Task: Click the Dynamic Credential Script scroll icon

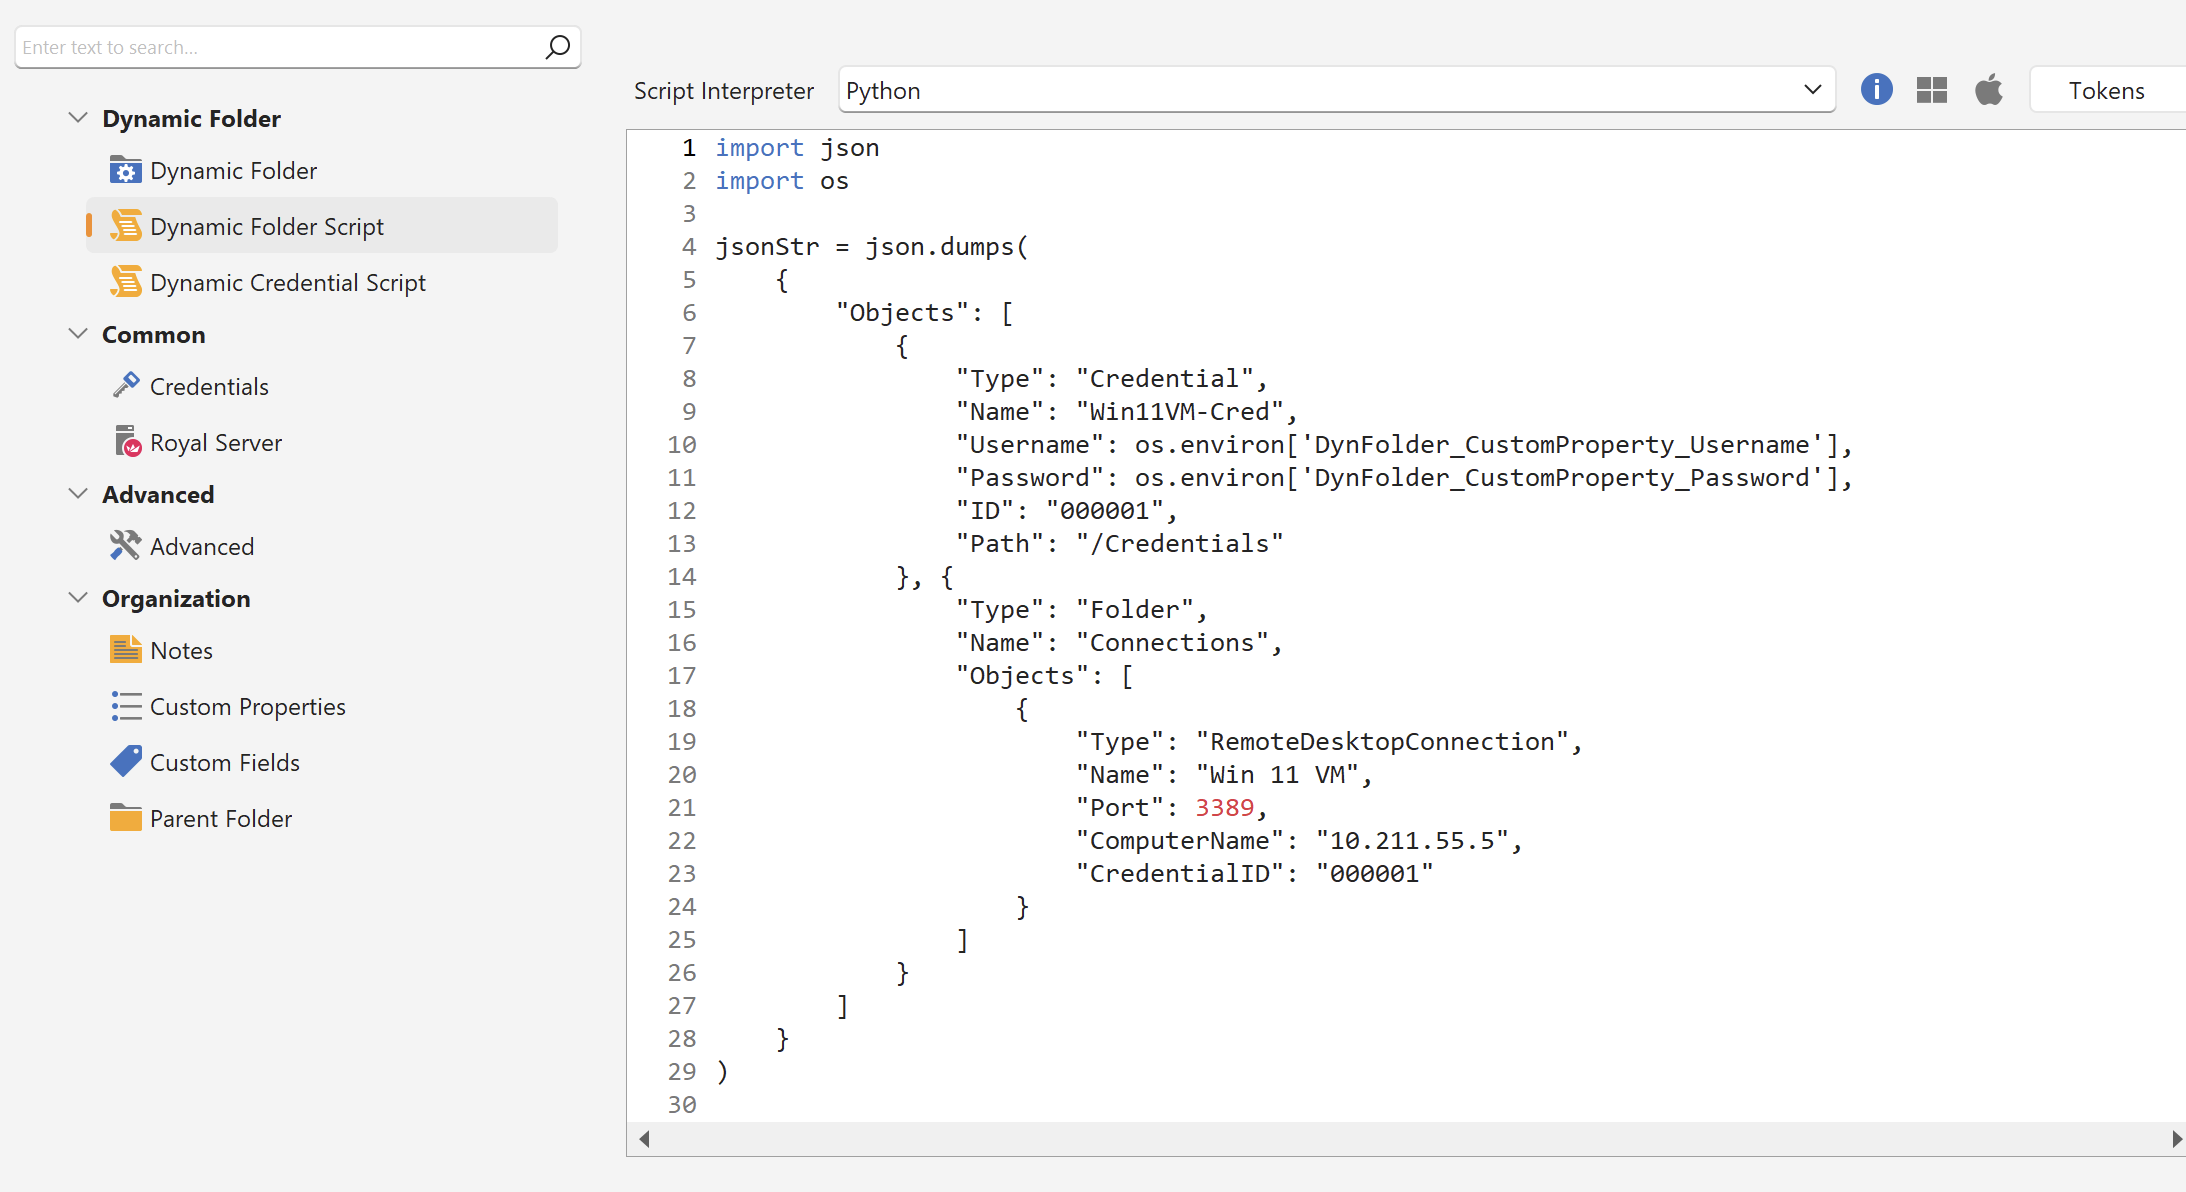Action: [x=125, y=282]
